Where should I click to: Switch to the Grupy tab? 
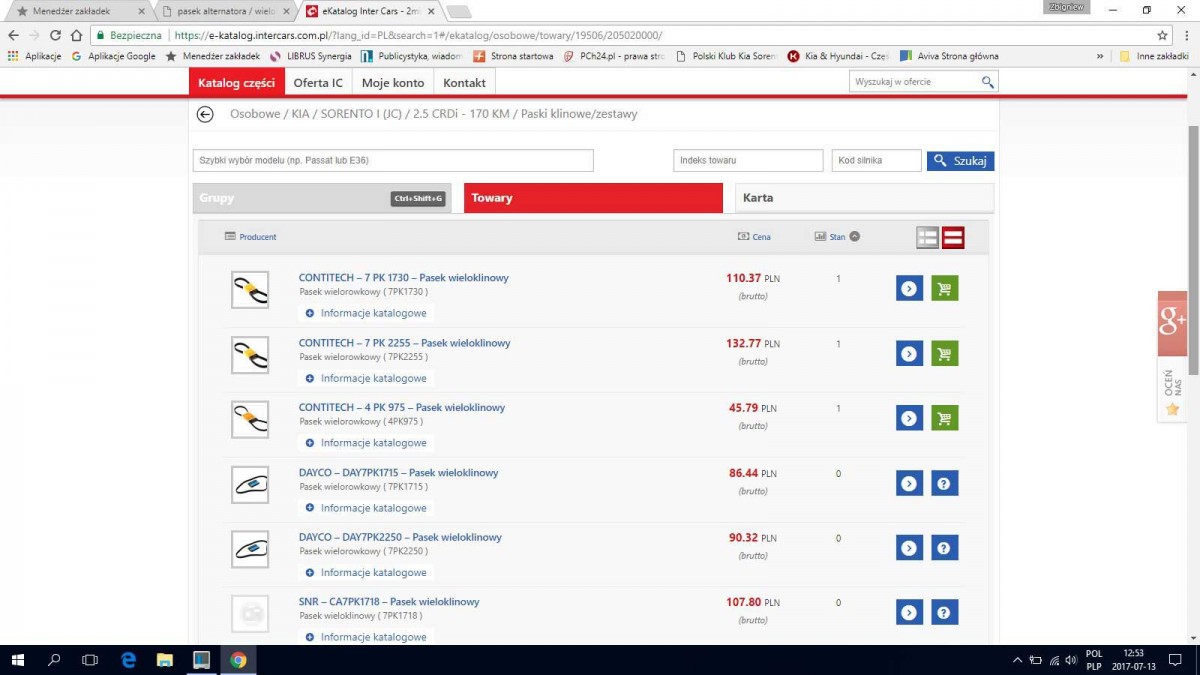pyautogui.click(x=321, y=198)
